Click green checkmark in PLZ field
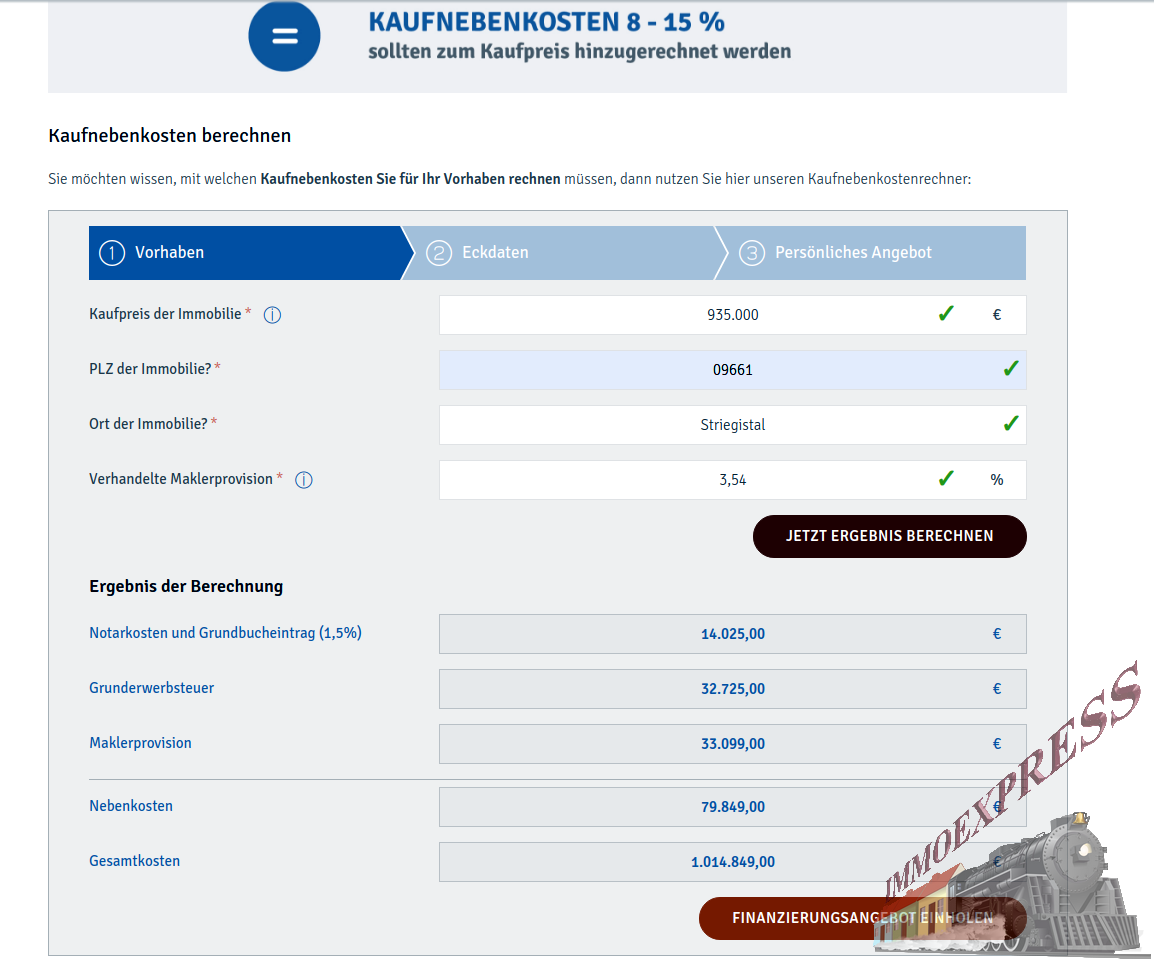Viewport: 1154px width, 962px height. [1010, 369]
